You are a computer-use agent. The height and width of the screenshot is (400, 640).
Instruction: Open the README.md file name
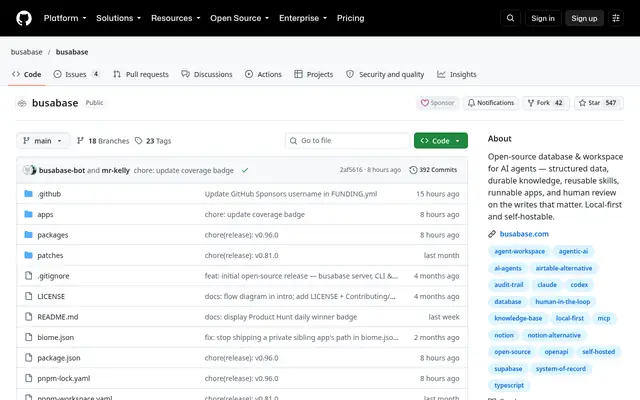point(58,317)
